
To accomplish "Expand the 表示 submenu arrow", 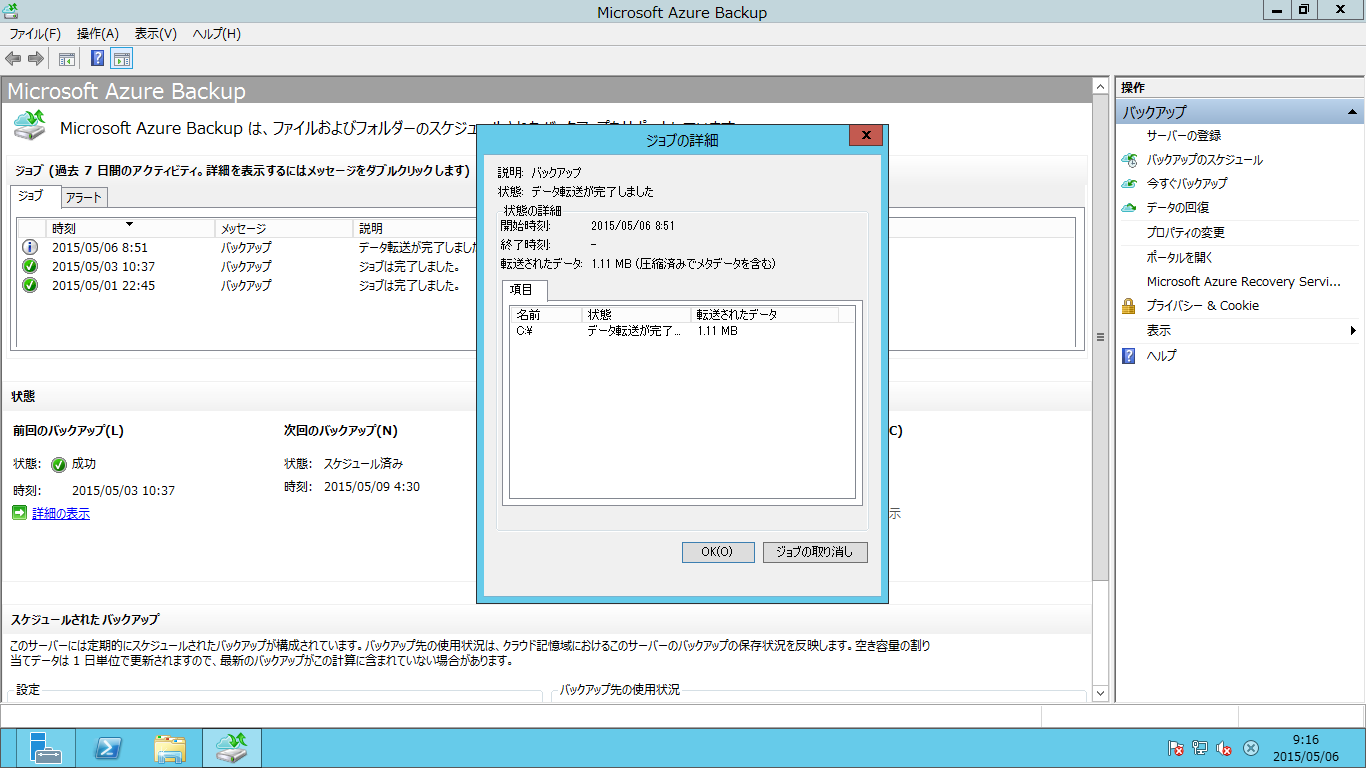I will click(x=1353, y=331).
